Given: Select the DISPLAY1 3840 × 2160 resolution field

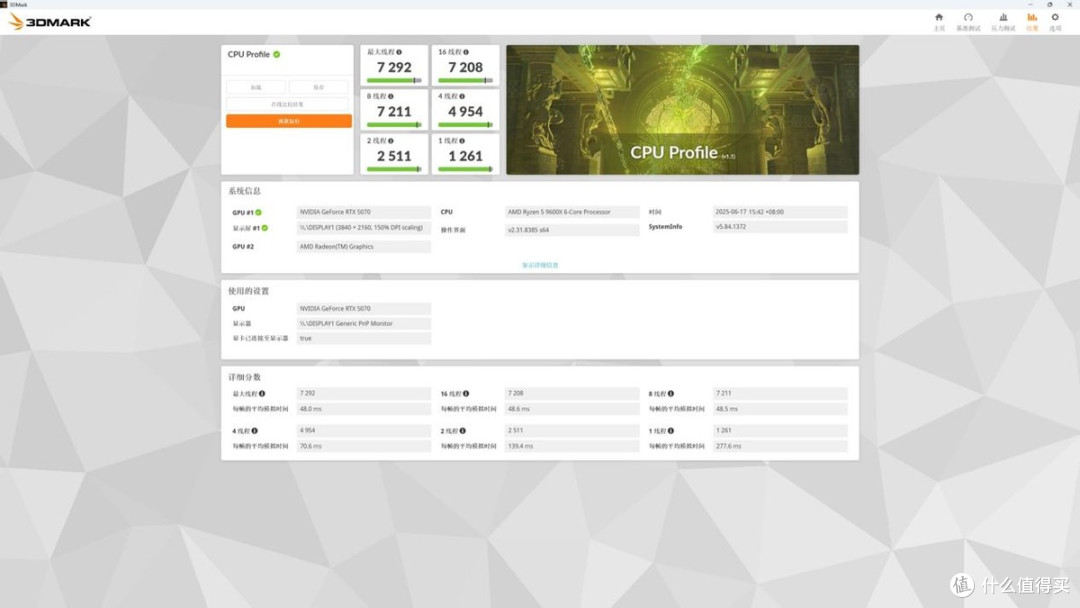Looking at the screenshot, I should (x=364, y=228).
